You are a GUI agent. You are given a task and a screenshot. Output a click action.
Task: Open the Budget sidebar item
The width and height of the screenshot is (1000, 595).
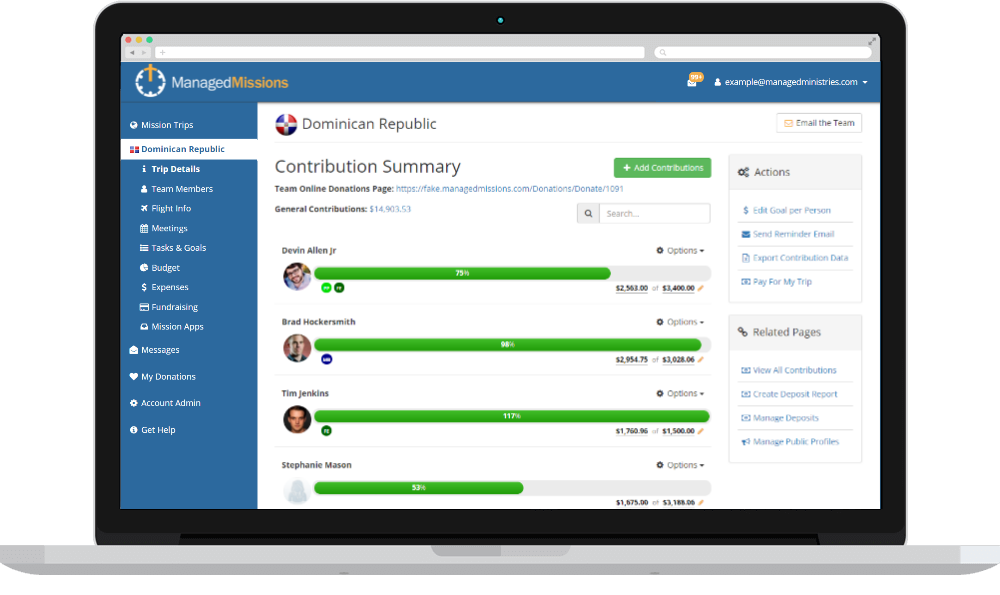coord(160,268)
